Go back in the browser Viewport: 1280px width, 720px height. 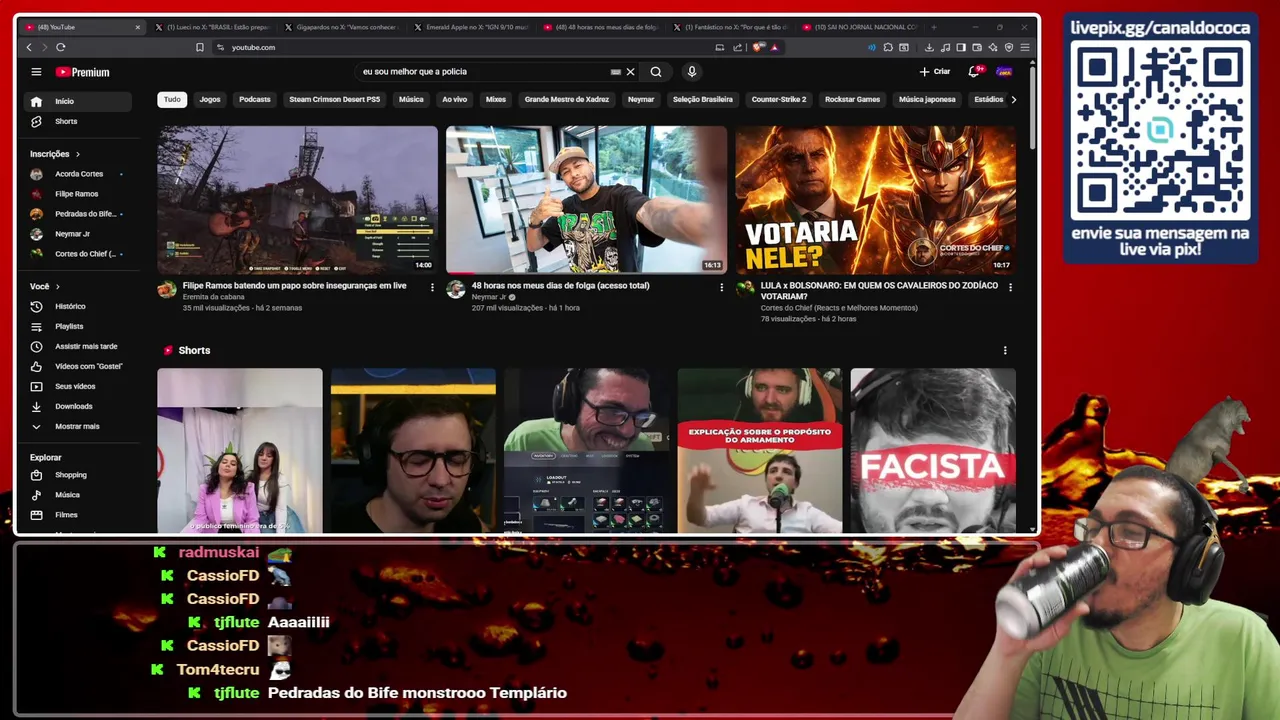pyautogui.click(x=29, y=47)
